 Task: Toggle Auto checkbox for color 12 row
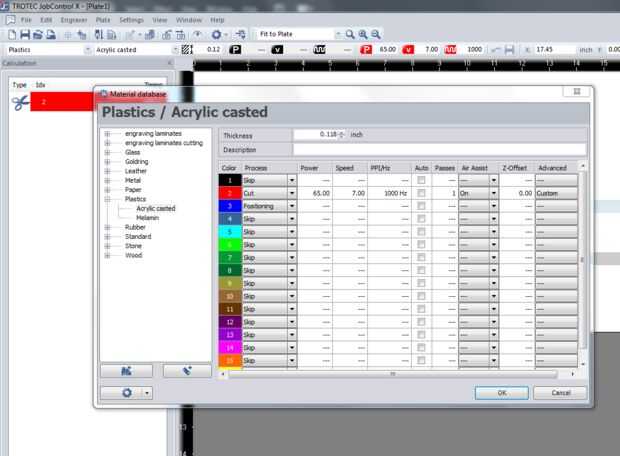[x=422, y=322]
